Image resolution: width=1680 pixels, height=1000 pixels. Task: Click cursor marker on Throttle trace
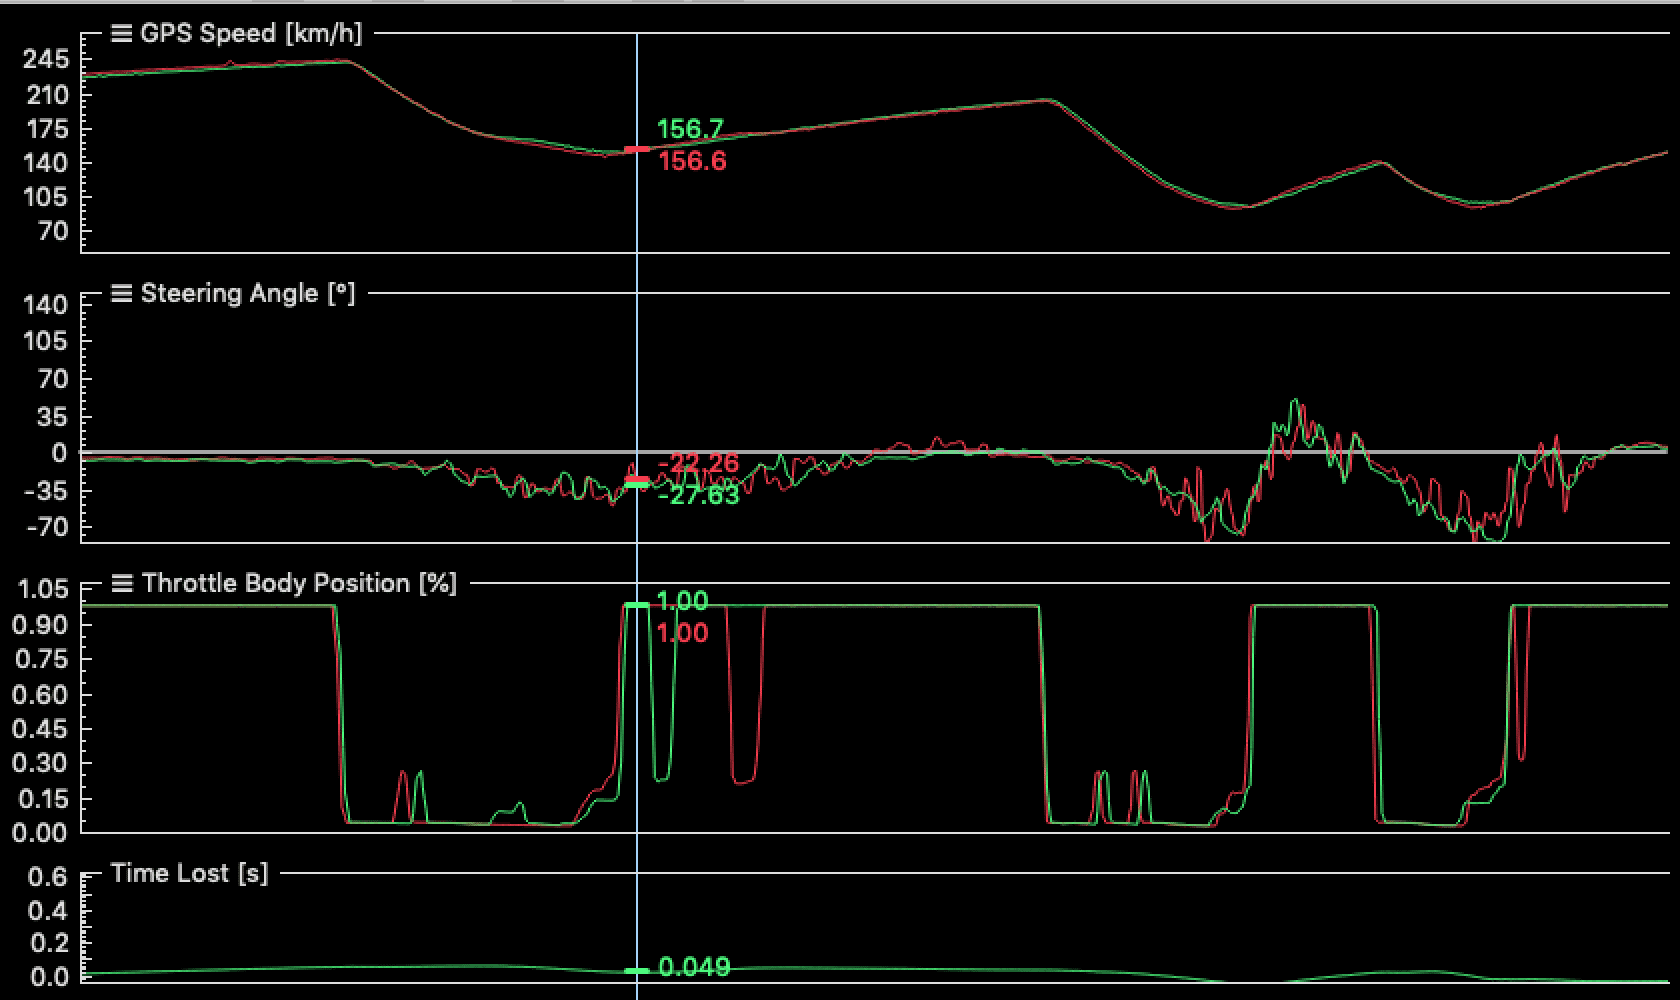(637, 605)
